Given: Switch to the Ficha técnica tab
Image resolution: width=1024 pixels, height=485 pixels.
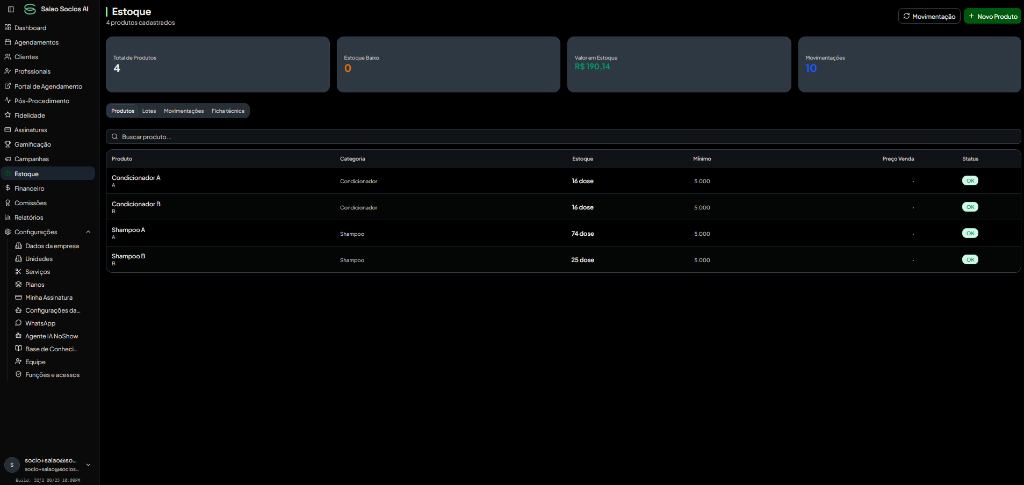Looking at the screenshot, I should click(x=228, y=111).
